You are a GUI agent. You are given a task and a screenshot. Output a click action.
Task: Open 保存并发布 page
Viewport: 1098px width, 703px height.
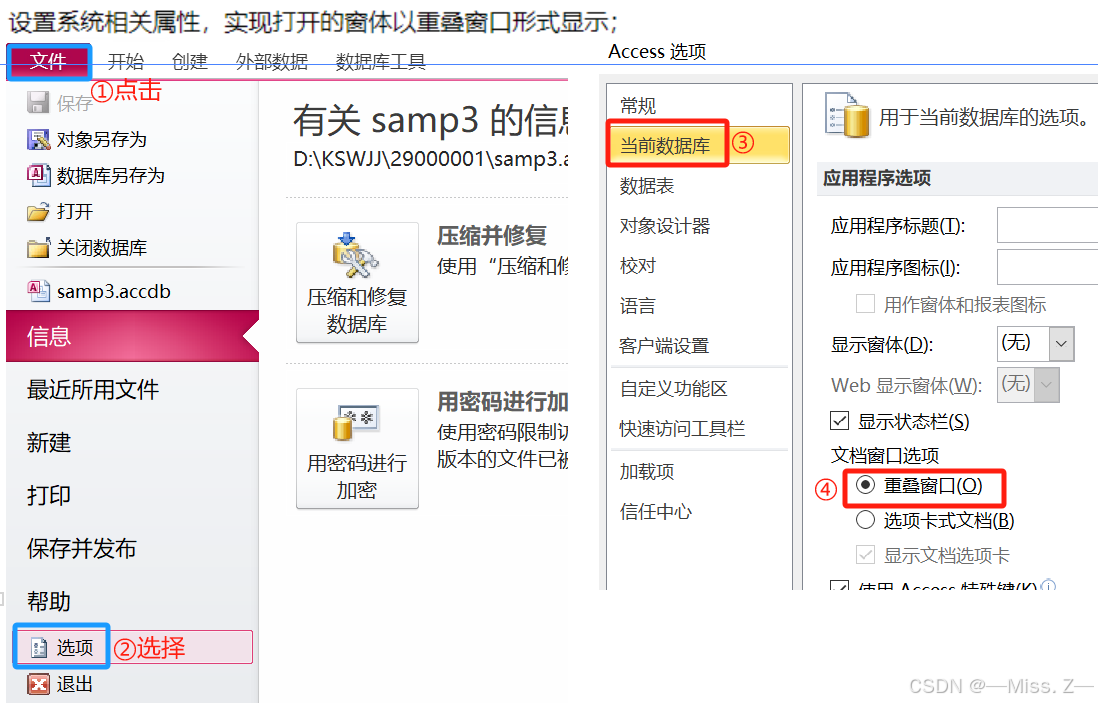(81, 548)
